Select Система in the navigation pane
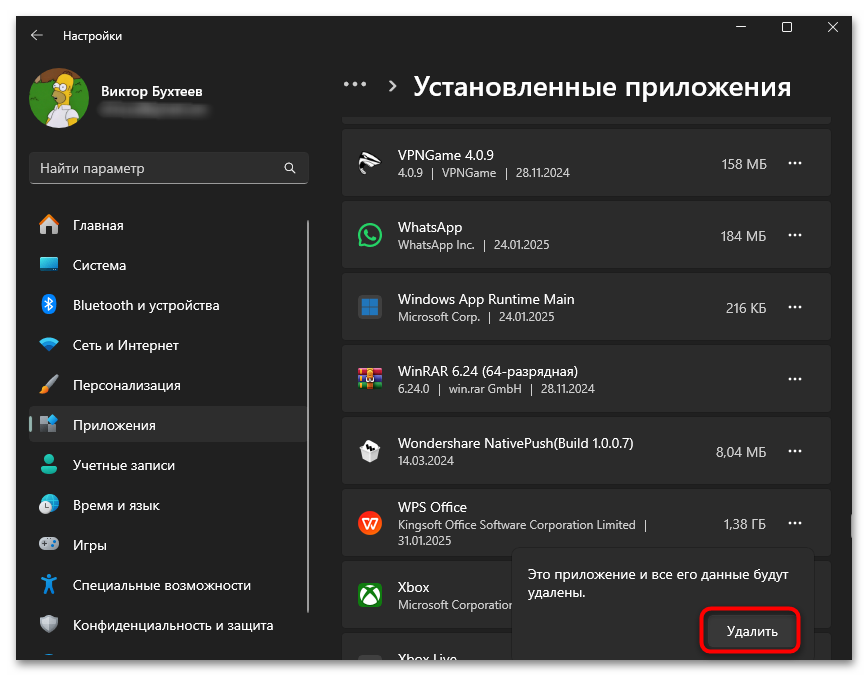 100,265
